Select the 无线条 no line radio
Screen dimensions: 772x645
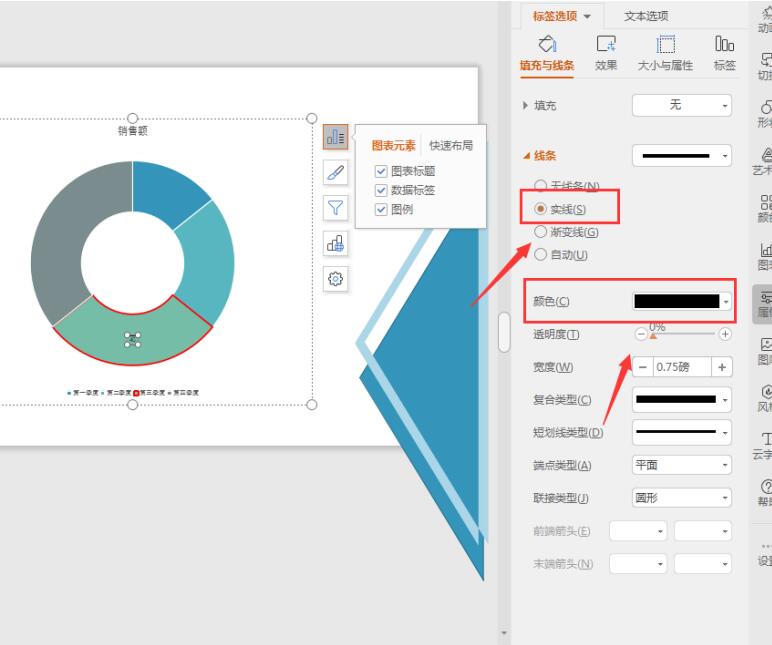(x=540, y=185)
